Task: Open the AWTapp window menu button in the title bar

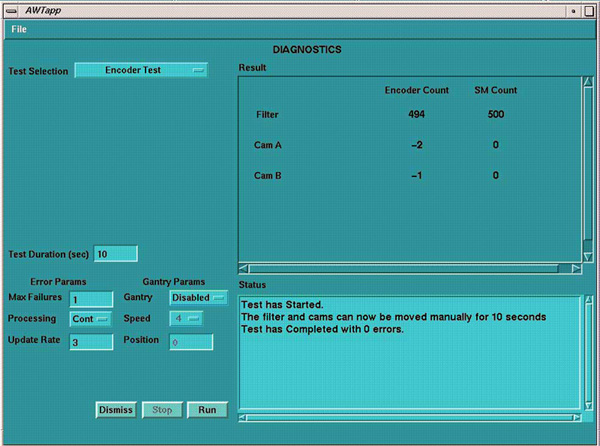Action: 10,9
